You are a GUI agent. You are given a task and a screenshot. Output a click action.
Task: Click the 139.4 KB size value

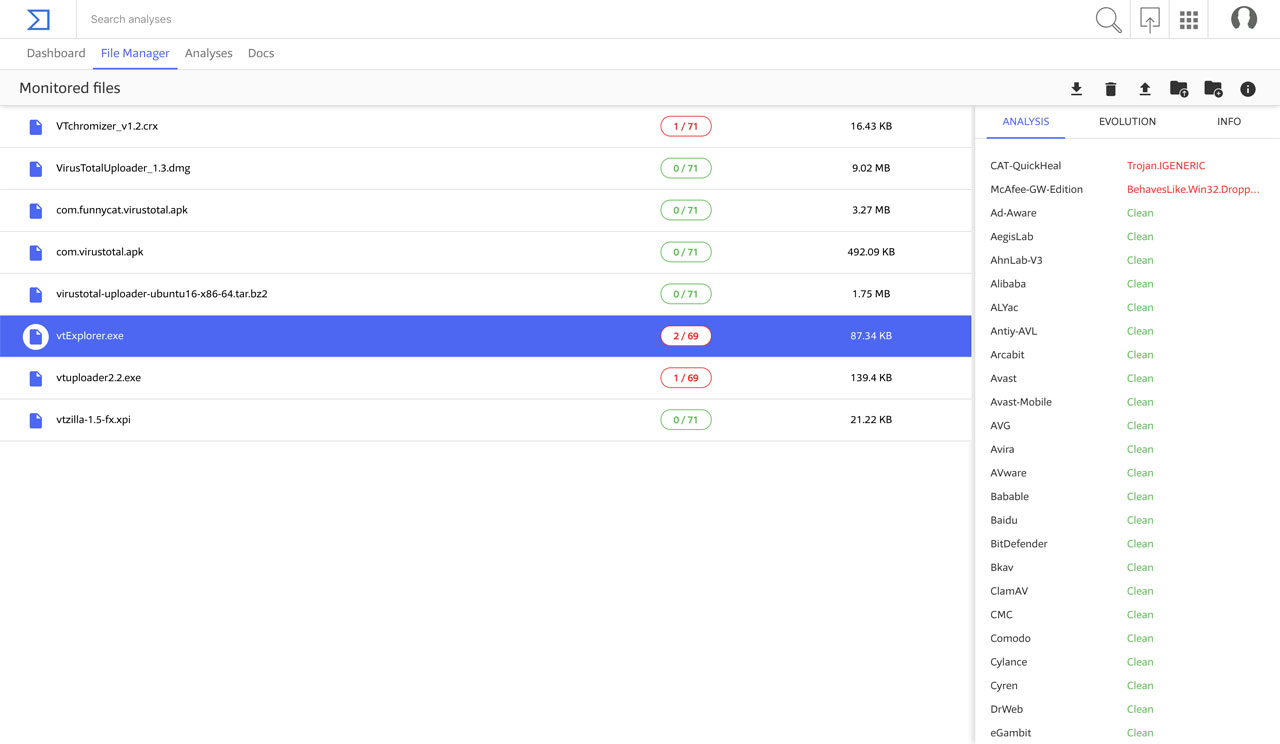(x=871, y=378)
